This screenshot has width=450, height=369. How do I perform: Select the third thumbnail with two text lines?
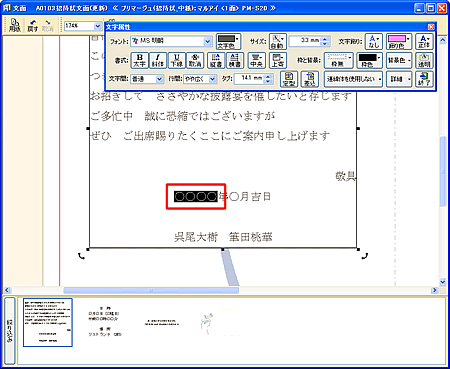(162, 323)
